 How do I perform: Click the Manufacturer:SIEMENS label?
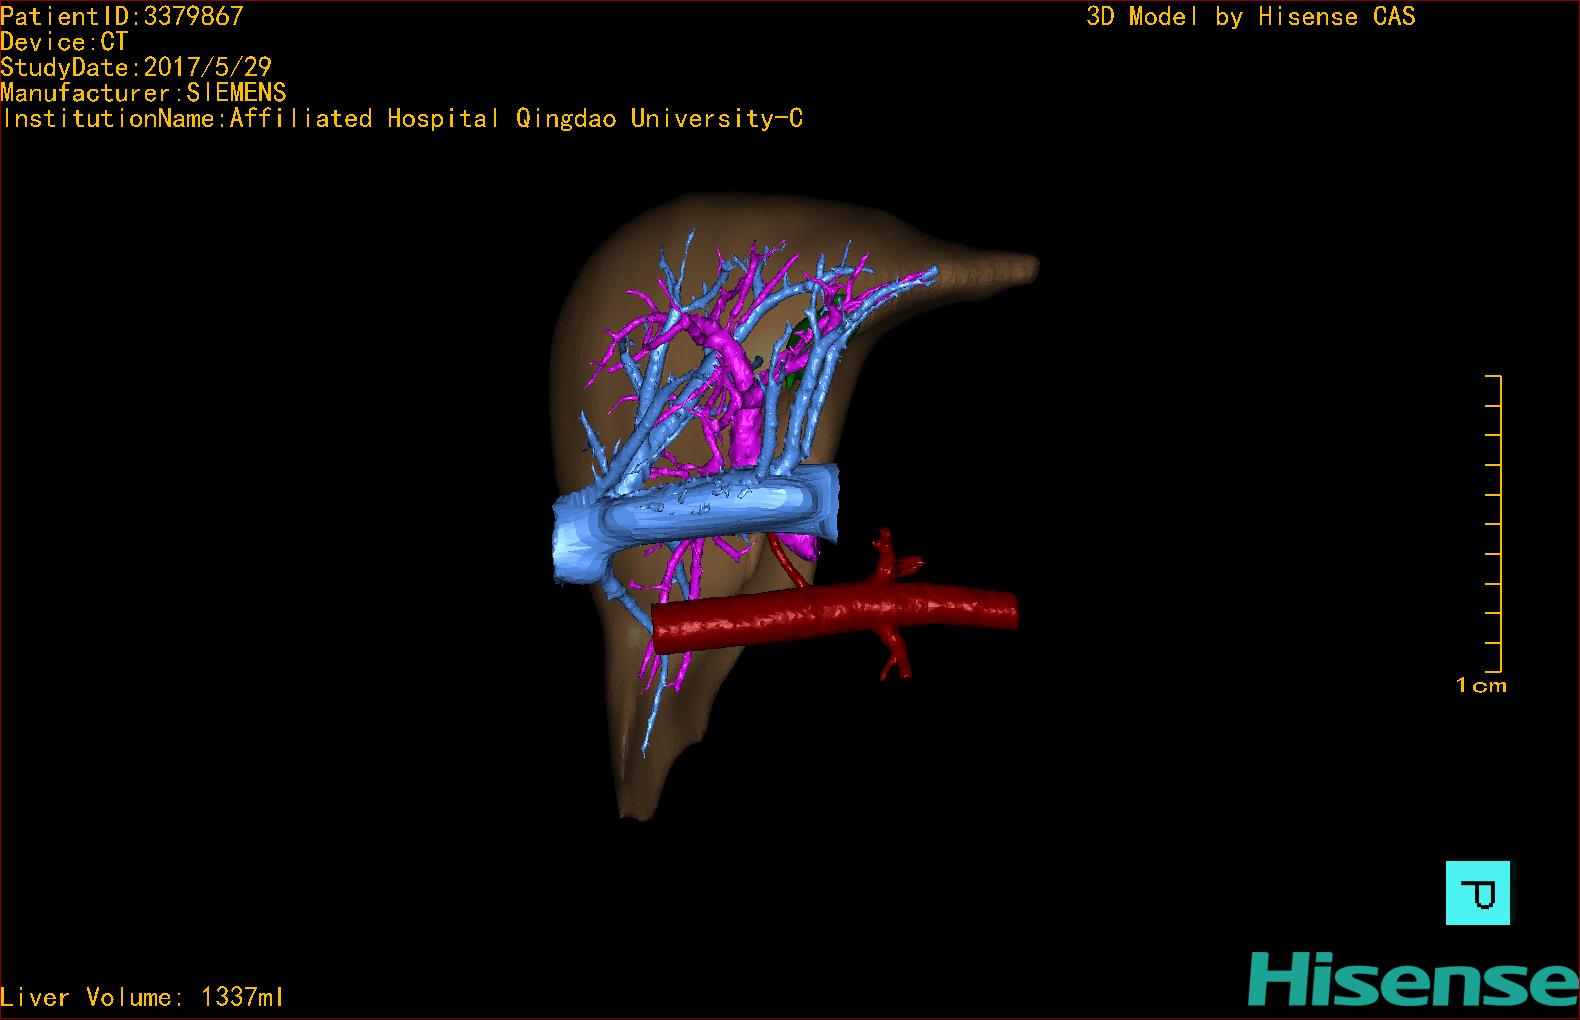[143, 93]
